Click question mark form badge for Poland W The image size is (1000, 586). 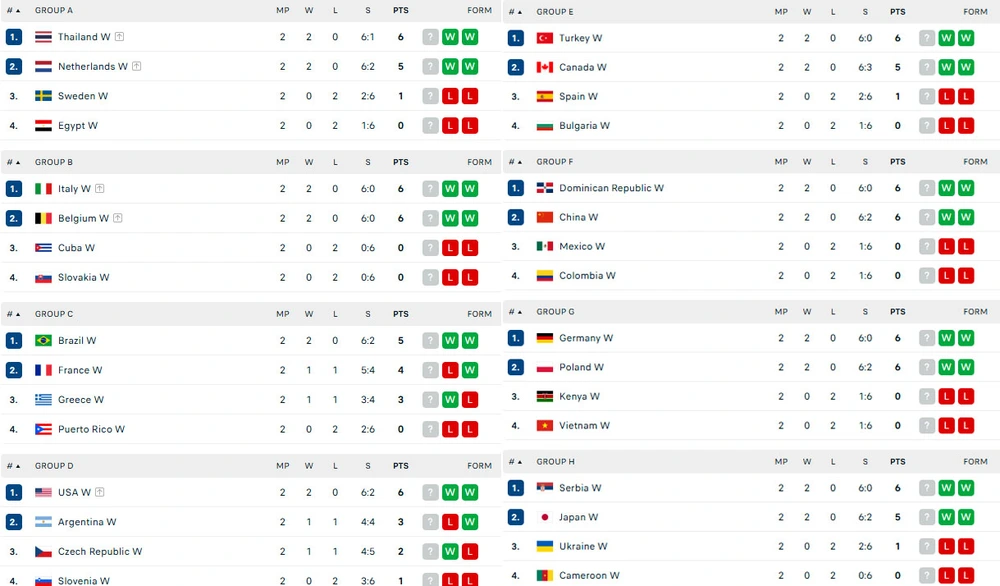pyautogui.click(x=927, y=367)
